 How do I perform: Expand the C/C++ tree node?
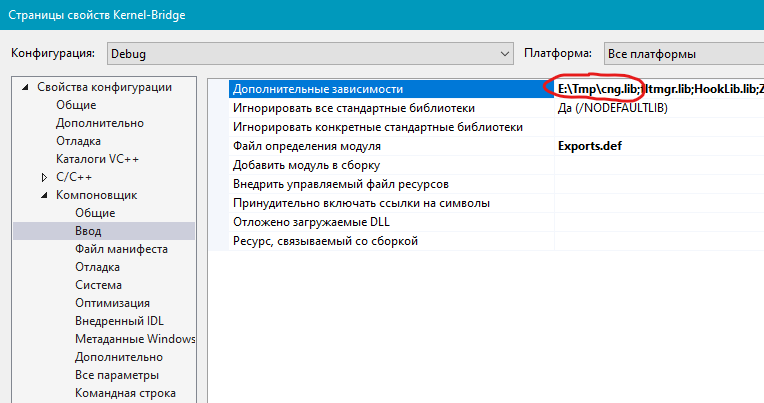point(44,177)
